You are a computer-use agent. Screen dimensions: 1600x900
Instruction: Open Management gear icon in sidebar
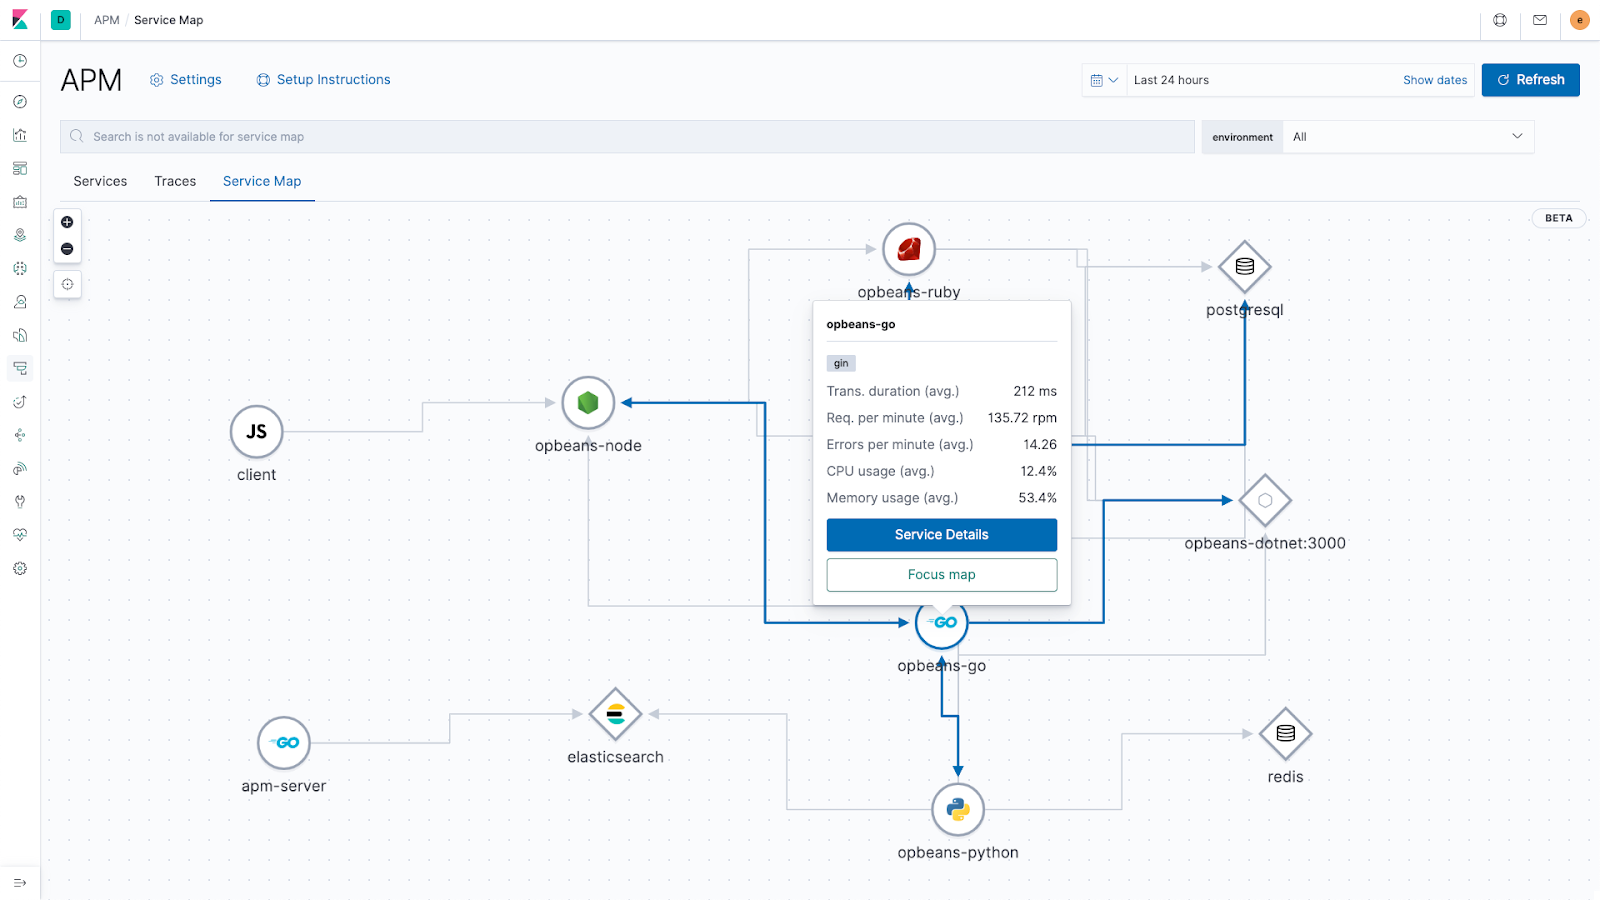coord(20,568)
